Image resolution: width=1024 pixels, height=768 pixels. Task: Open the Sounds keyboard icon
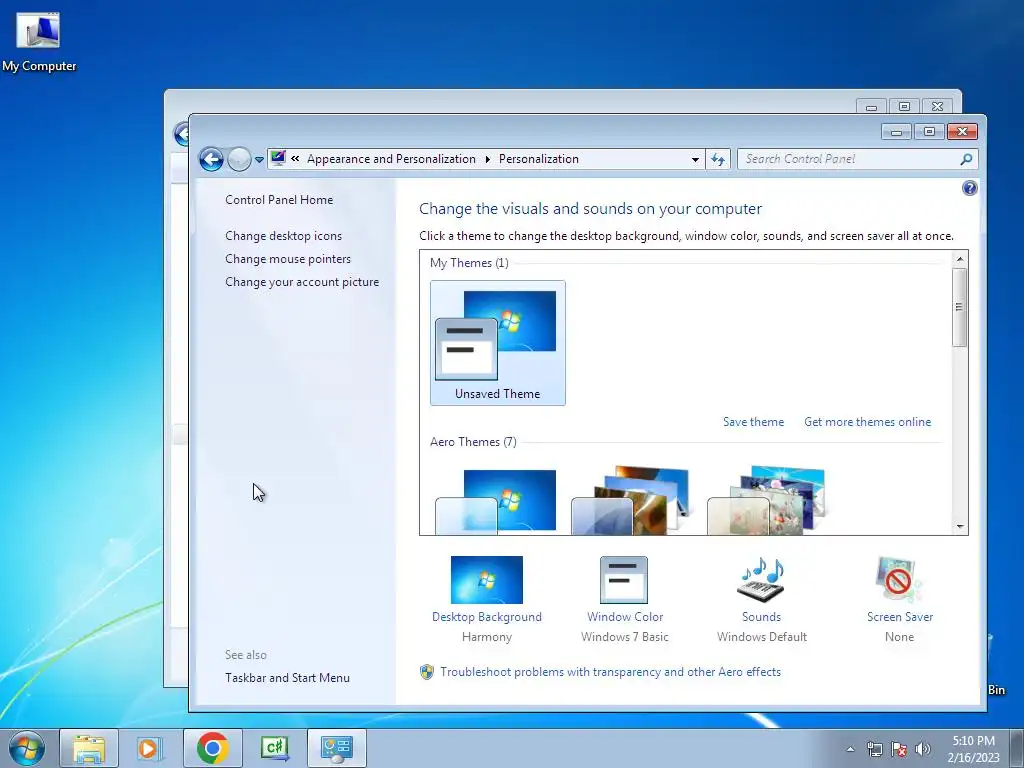tap(761, 580)
